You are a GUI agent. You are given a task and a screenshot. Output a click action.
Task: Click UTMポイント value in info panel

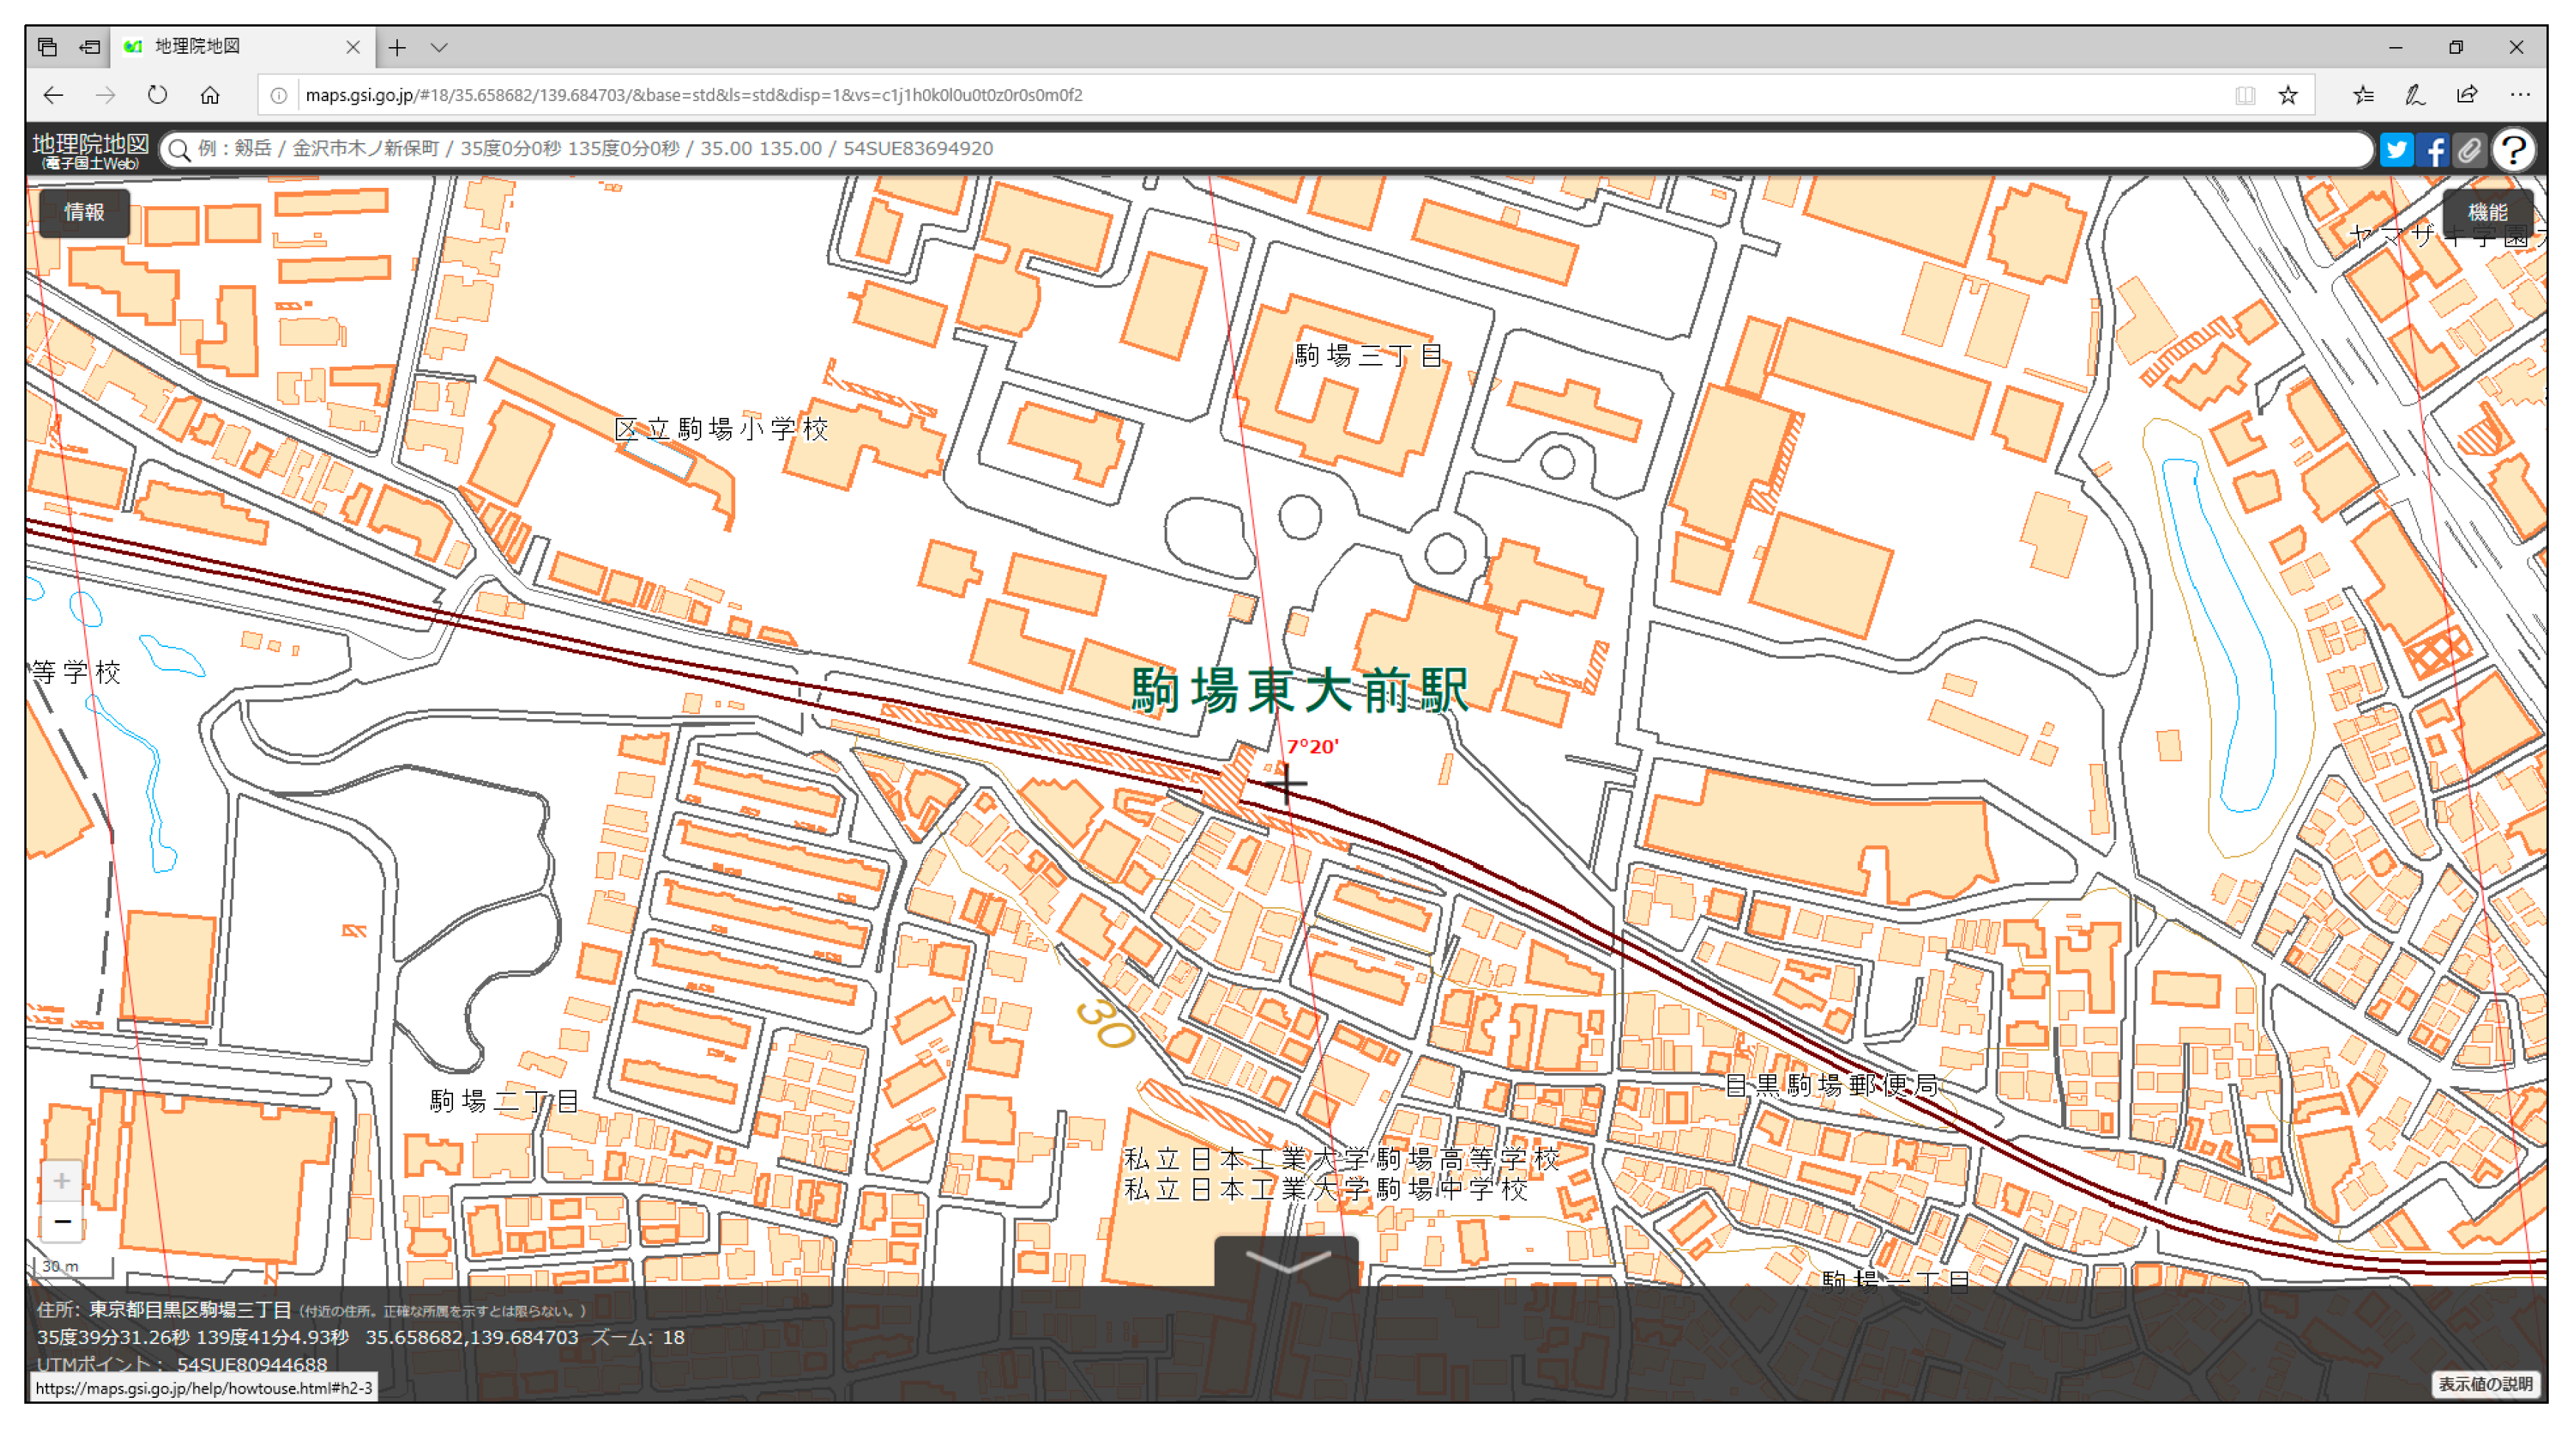click(251, 1364)
